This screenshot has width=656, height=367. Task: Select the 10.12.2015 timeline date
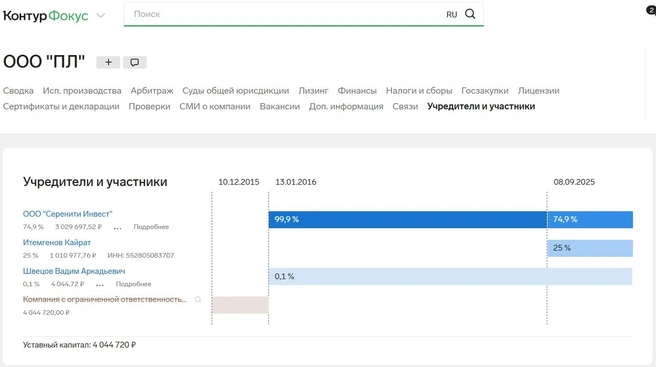[239, 182]
